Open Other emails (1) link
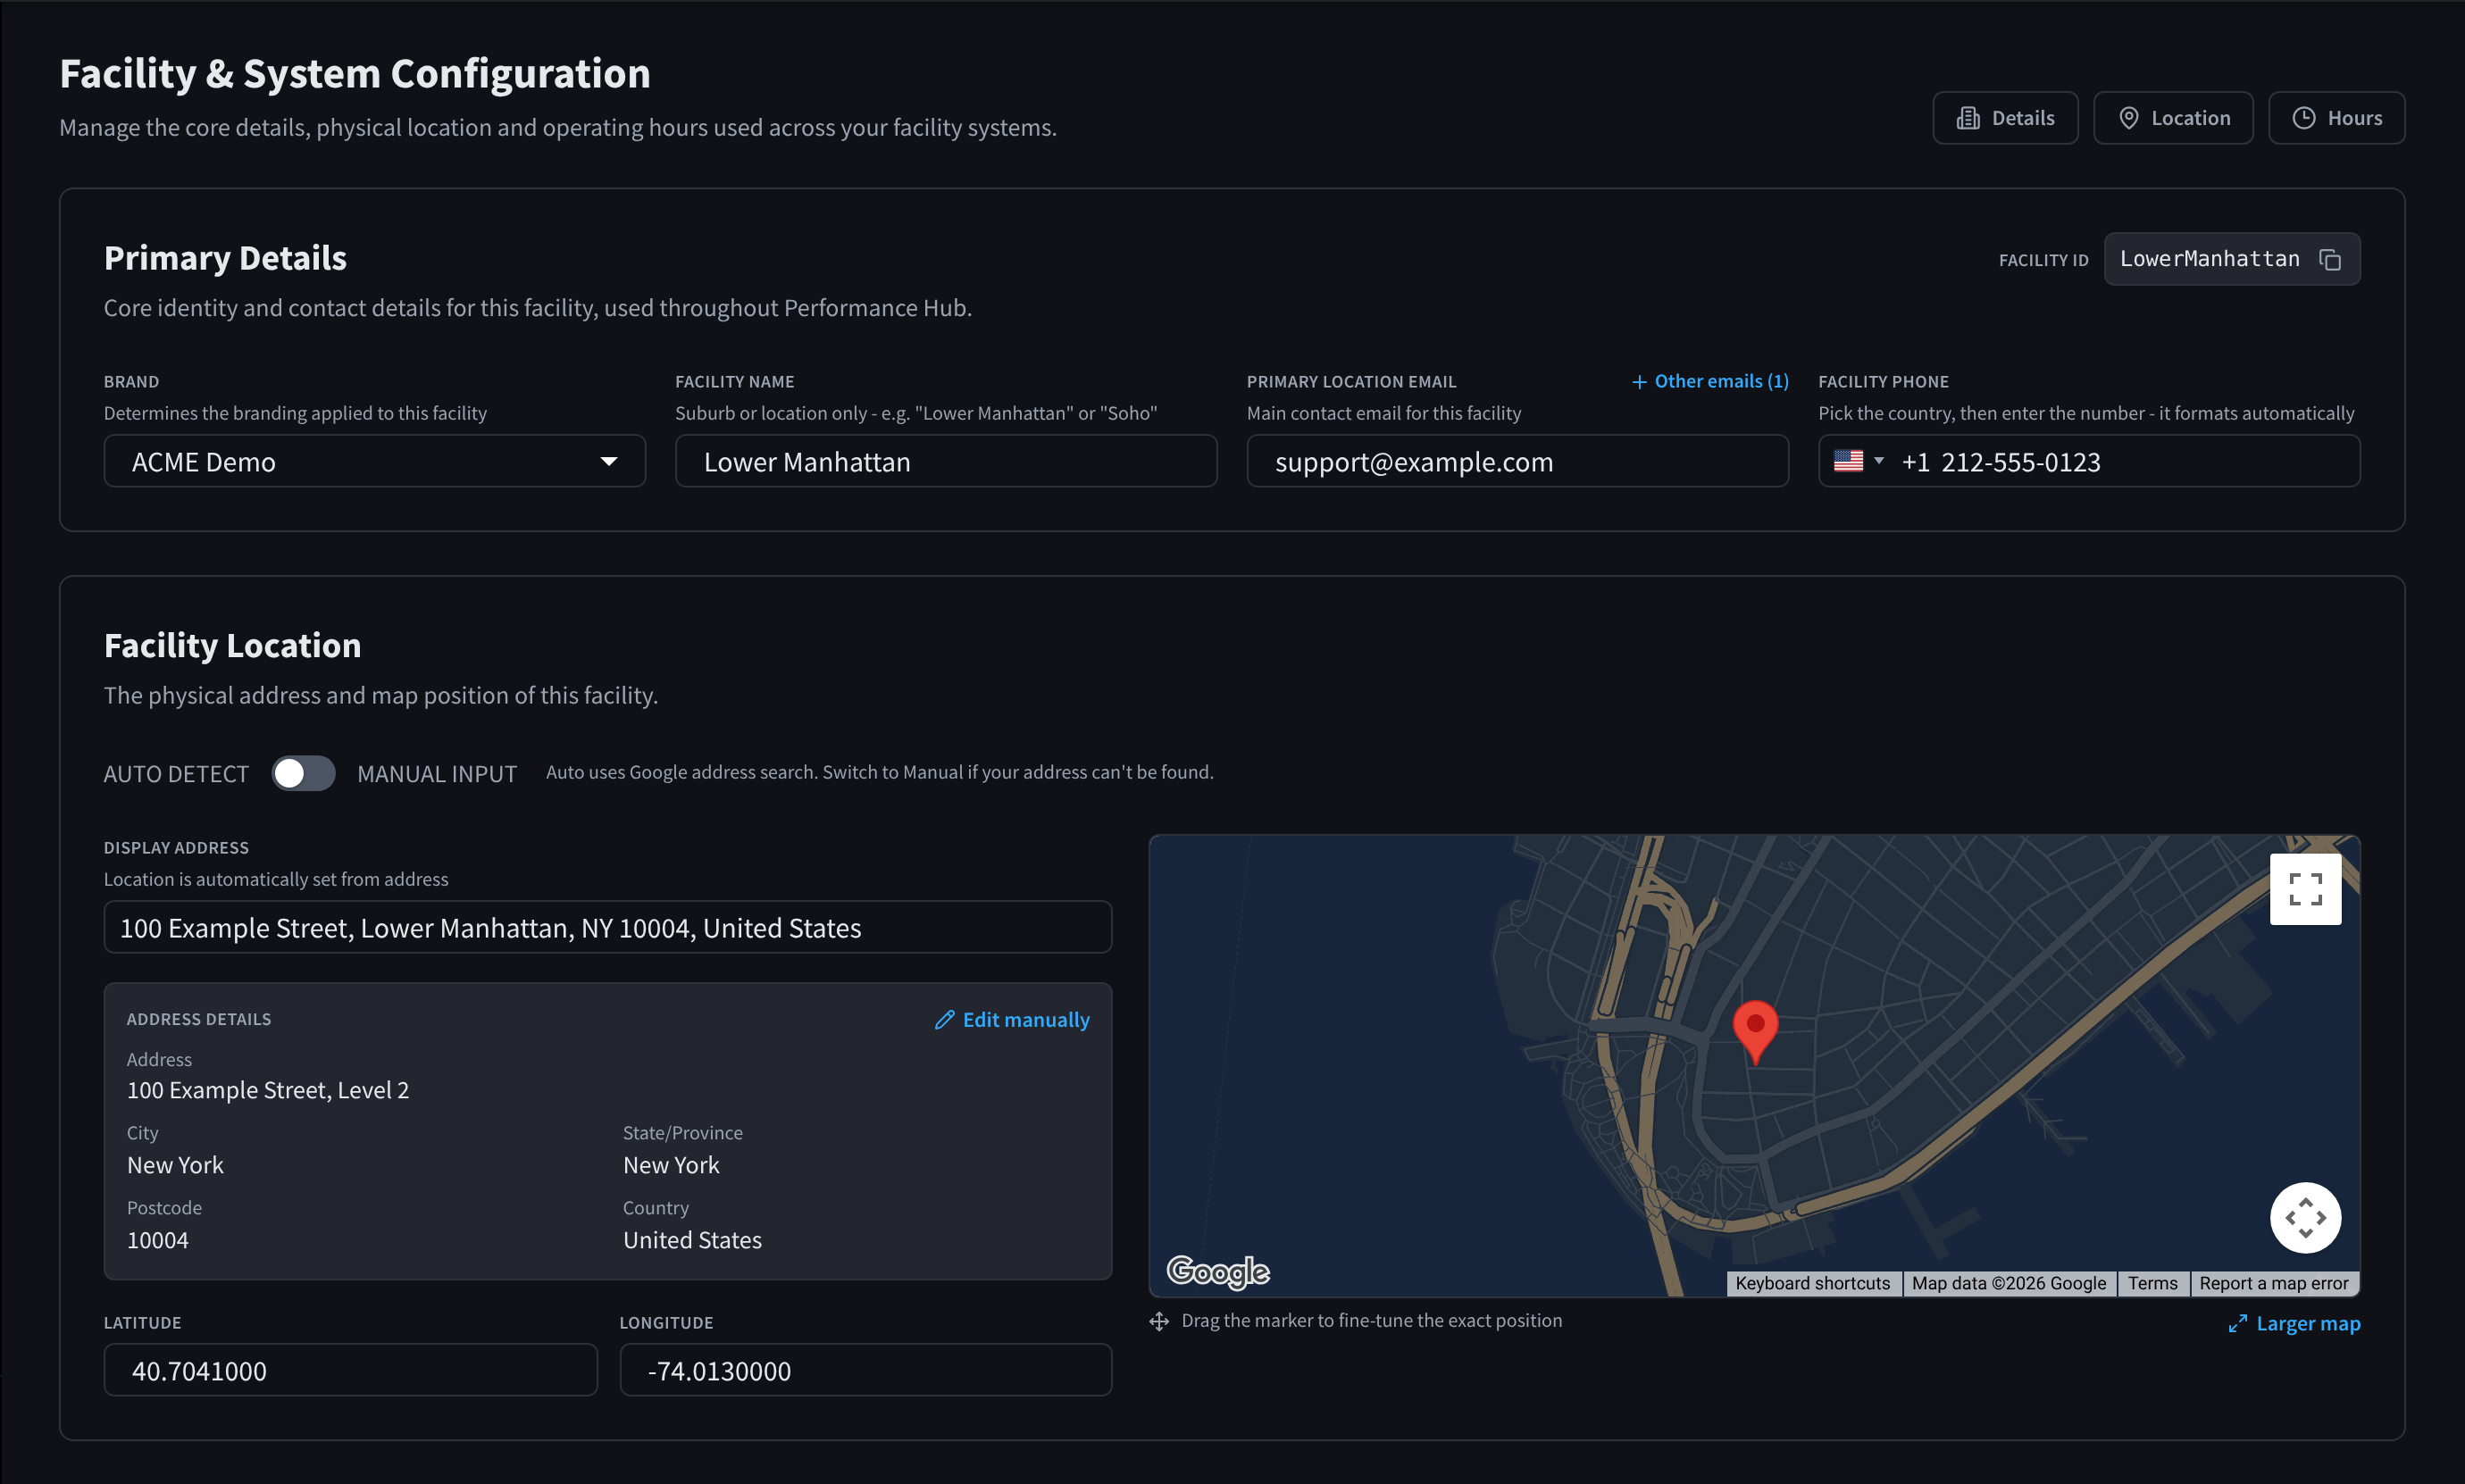2465x1484 pixels. coord(1710,382)
